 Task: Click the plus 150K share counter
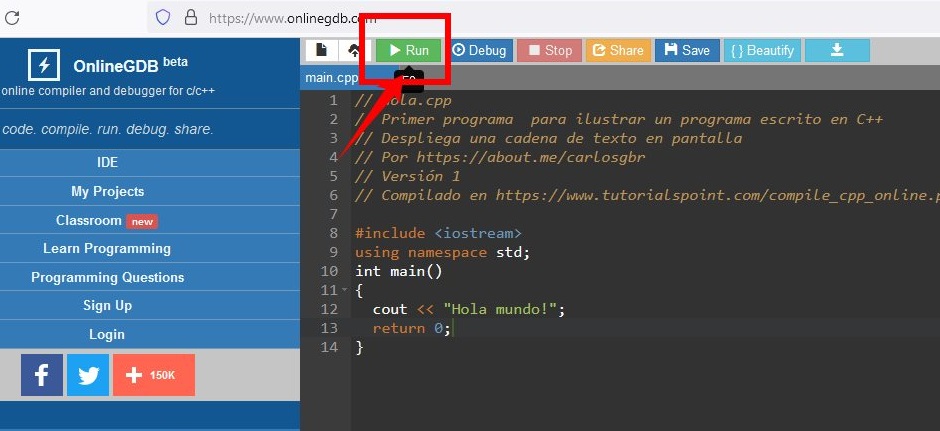(x=154, y=375)
